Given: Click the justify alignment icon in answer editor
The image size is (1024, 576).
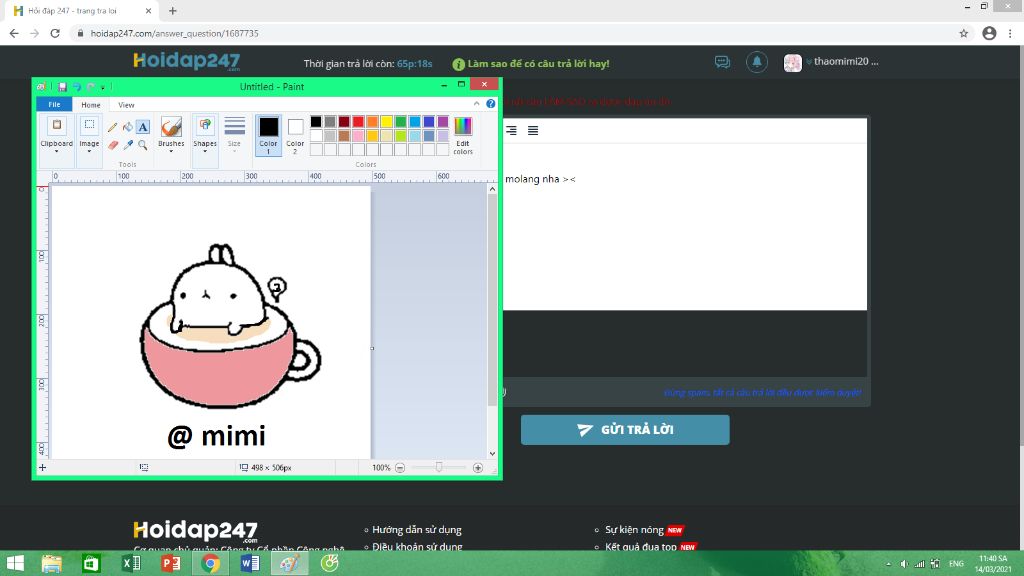Looking at the screenshot, I should click(533, 131).
